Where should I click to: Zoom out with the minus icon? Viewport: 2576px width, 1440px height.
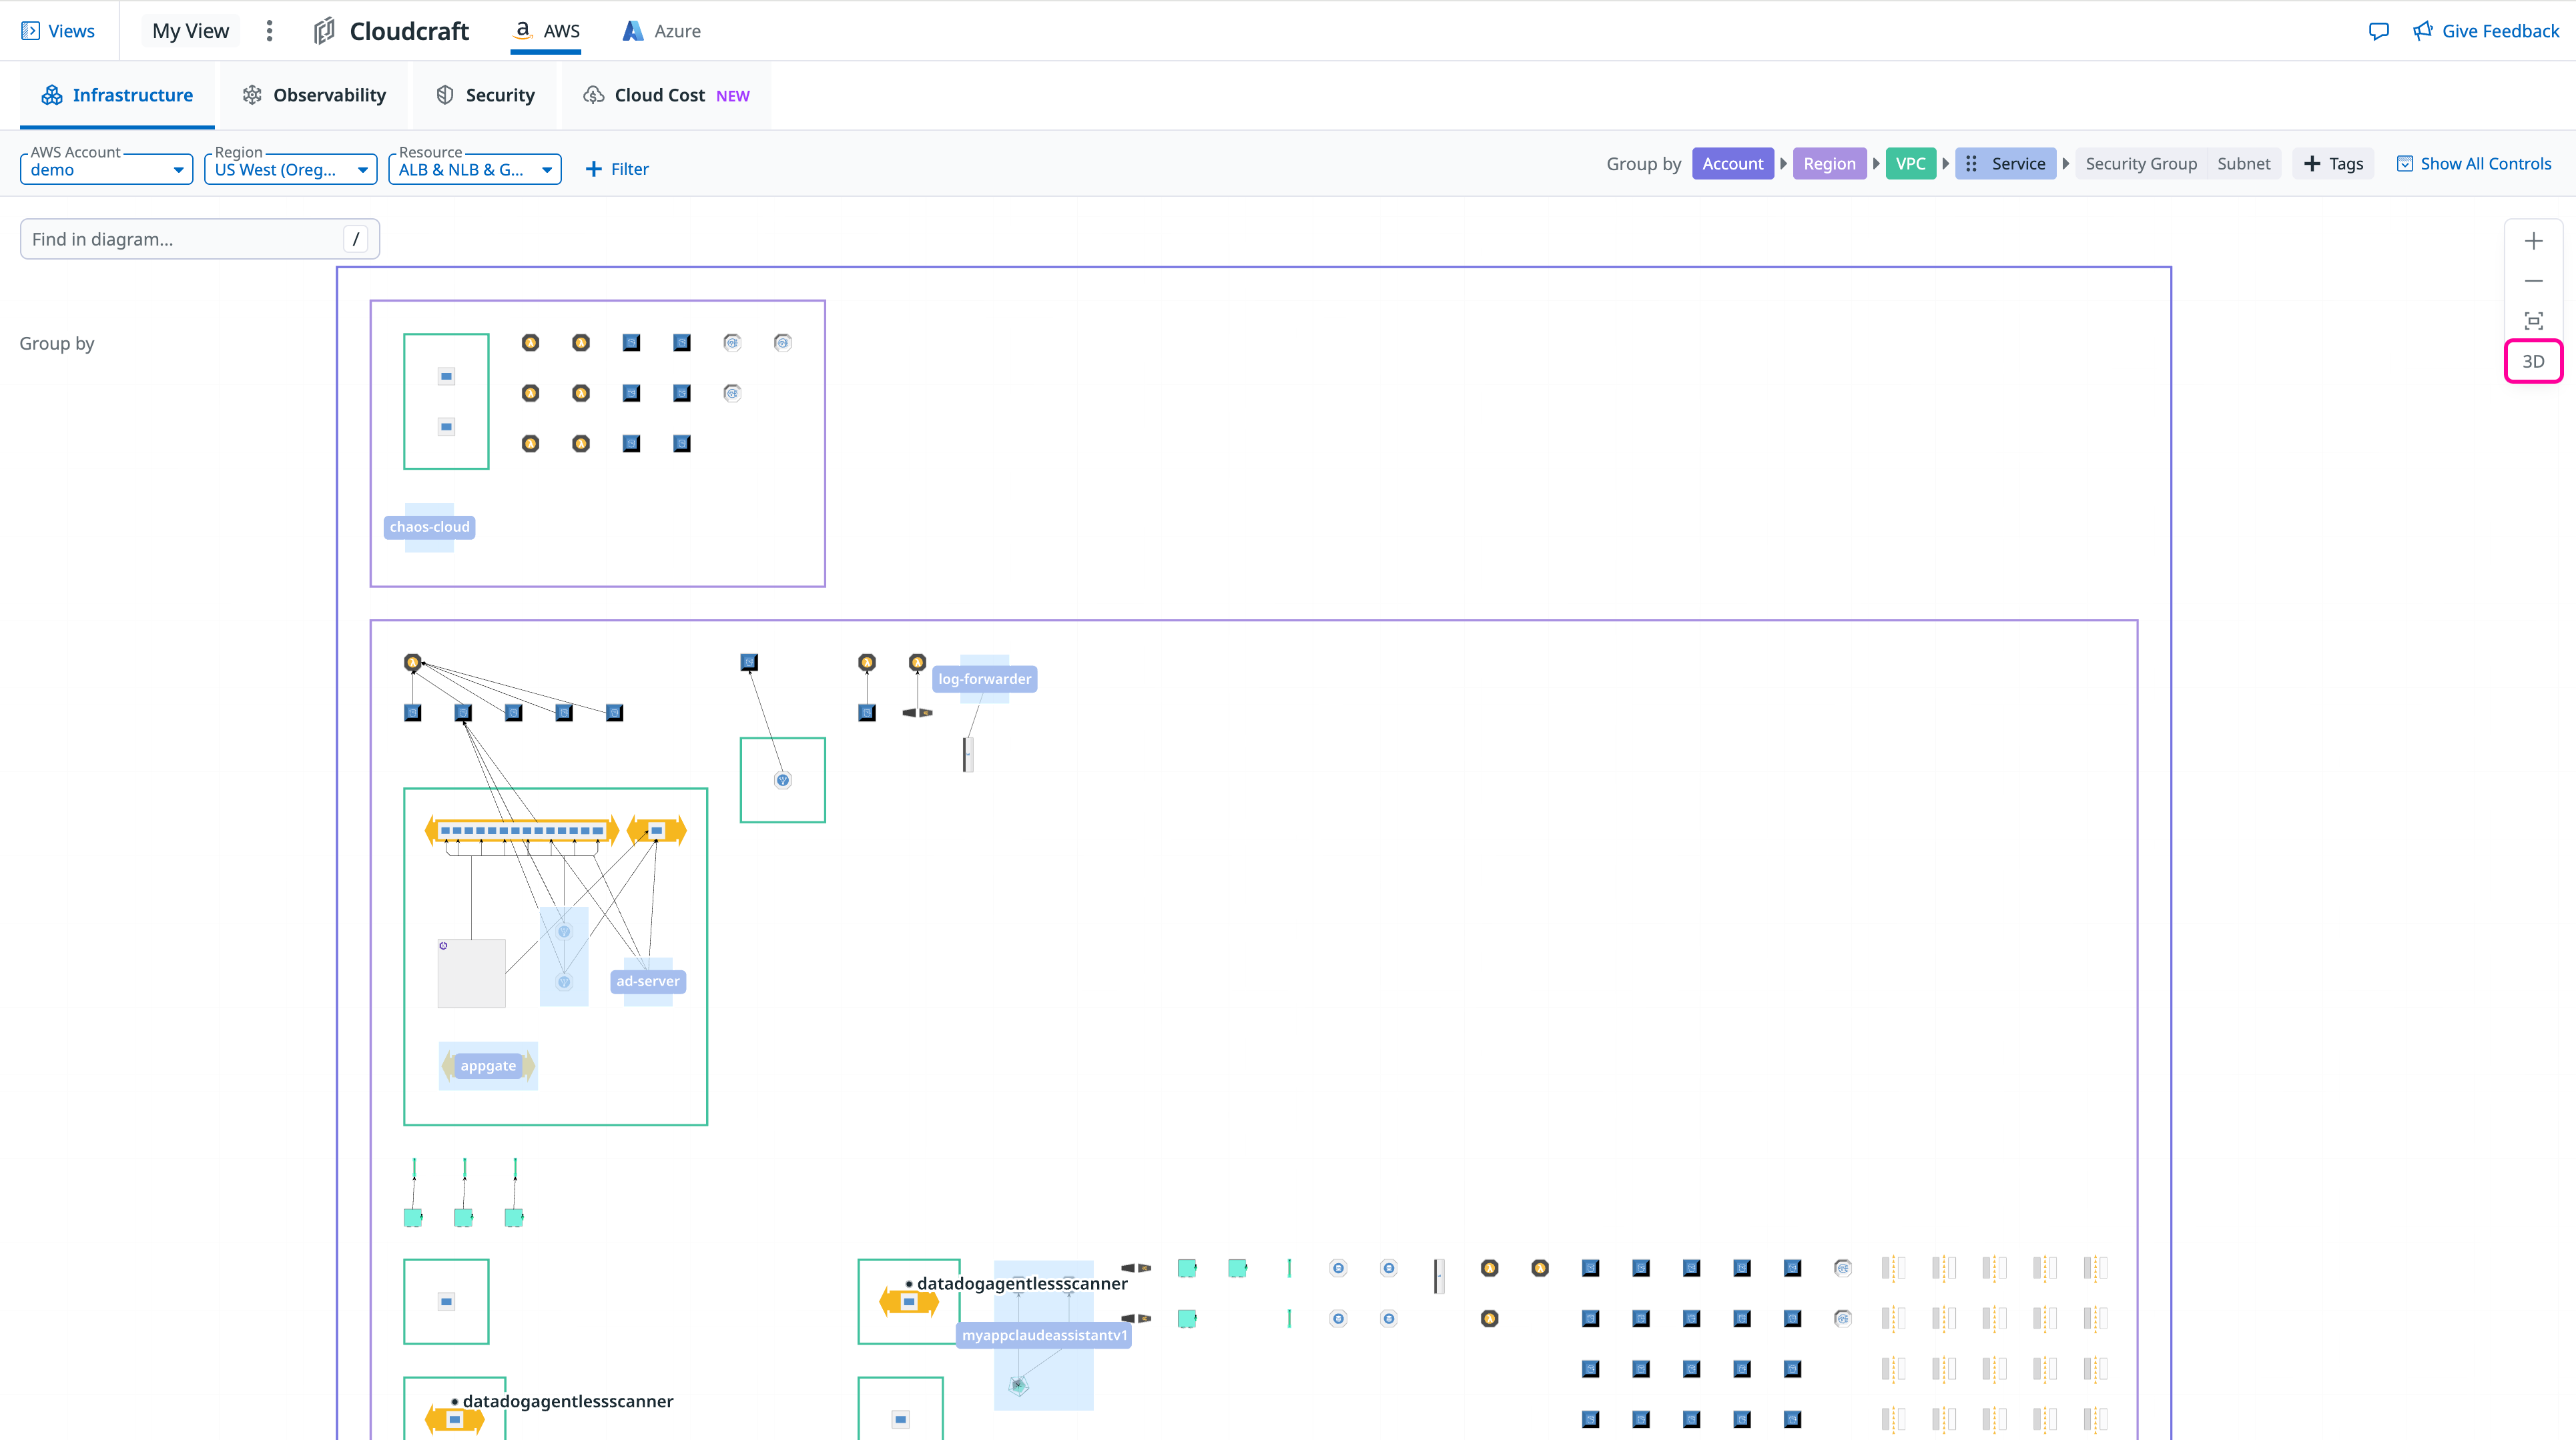(2533, 281)
